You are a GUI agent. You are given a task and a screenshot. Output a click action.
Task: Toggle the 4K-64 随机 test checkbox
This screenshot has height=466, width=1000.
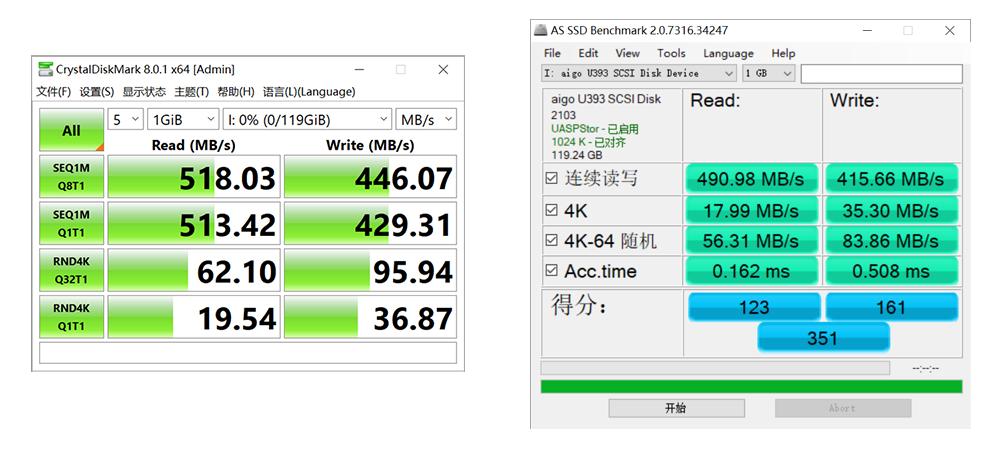click(x=552, y=240)
